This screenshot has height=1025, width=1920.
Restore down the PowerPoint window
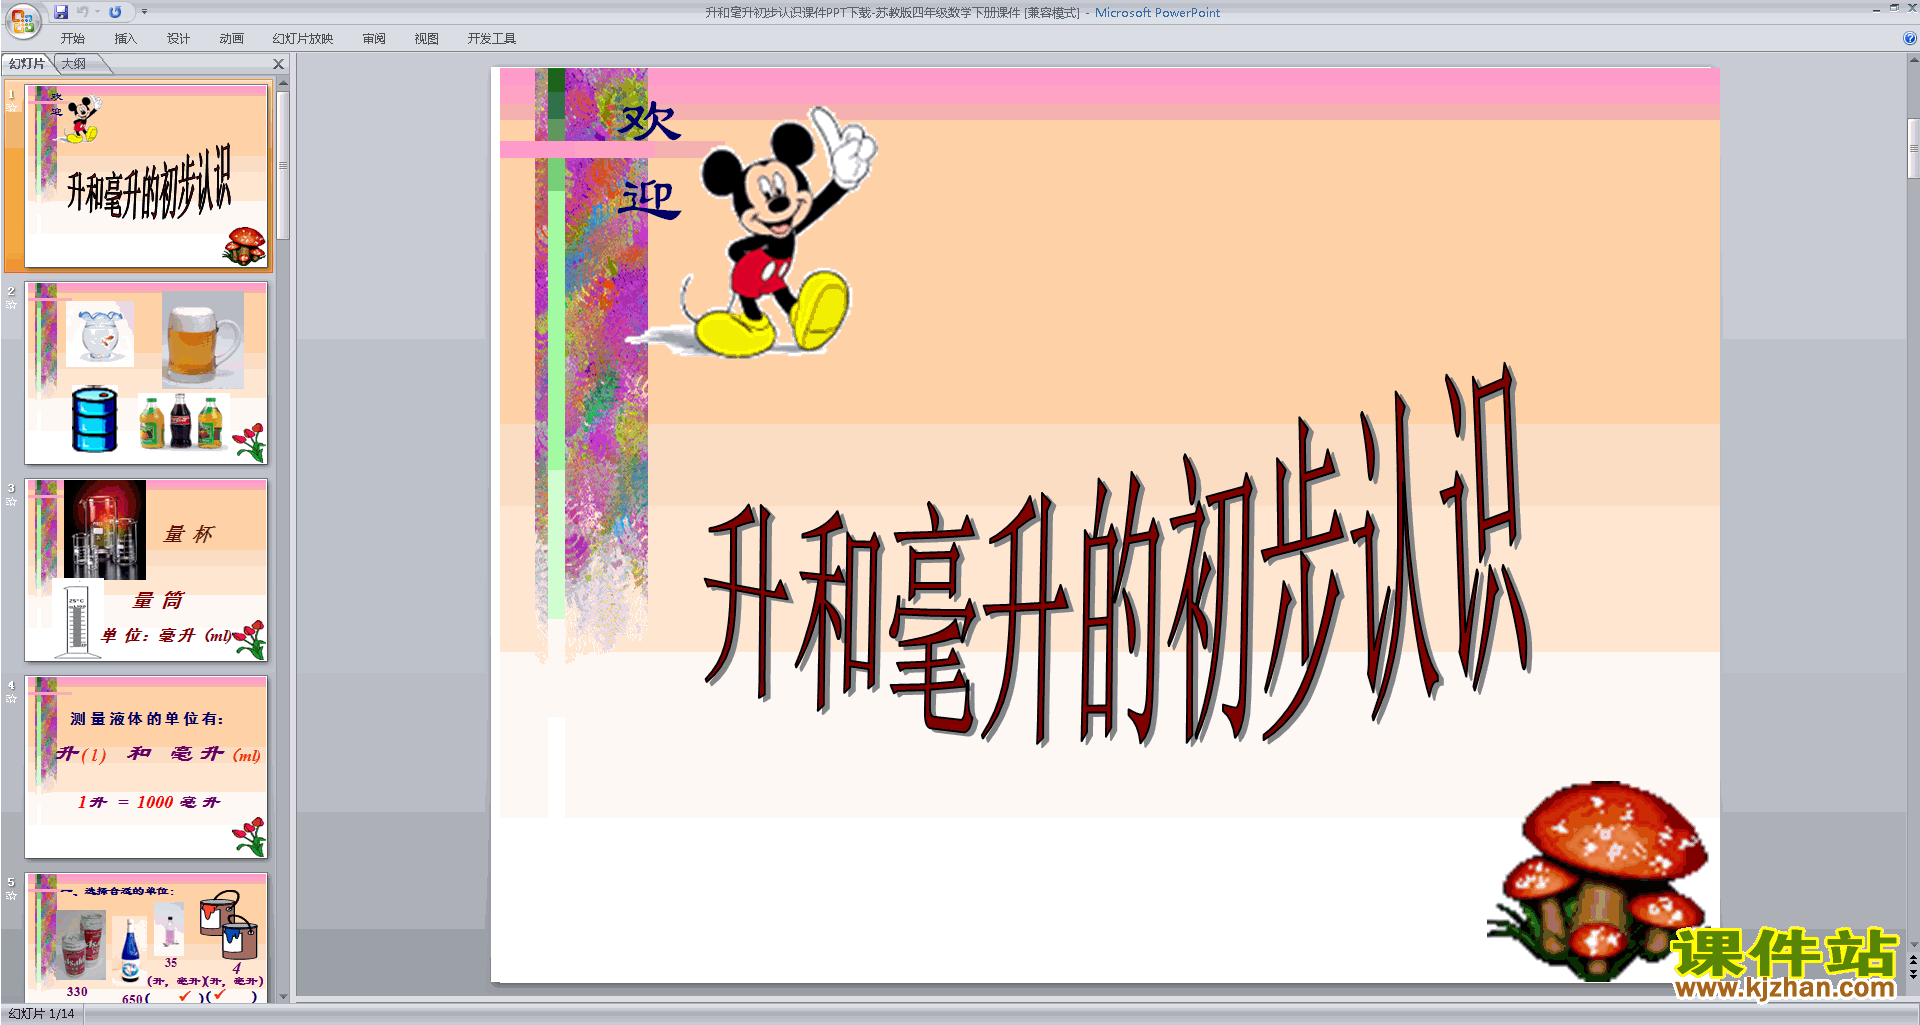tap(1894, 8)
